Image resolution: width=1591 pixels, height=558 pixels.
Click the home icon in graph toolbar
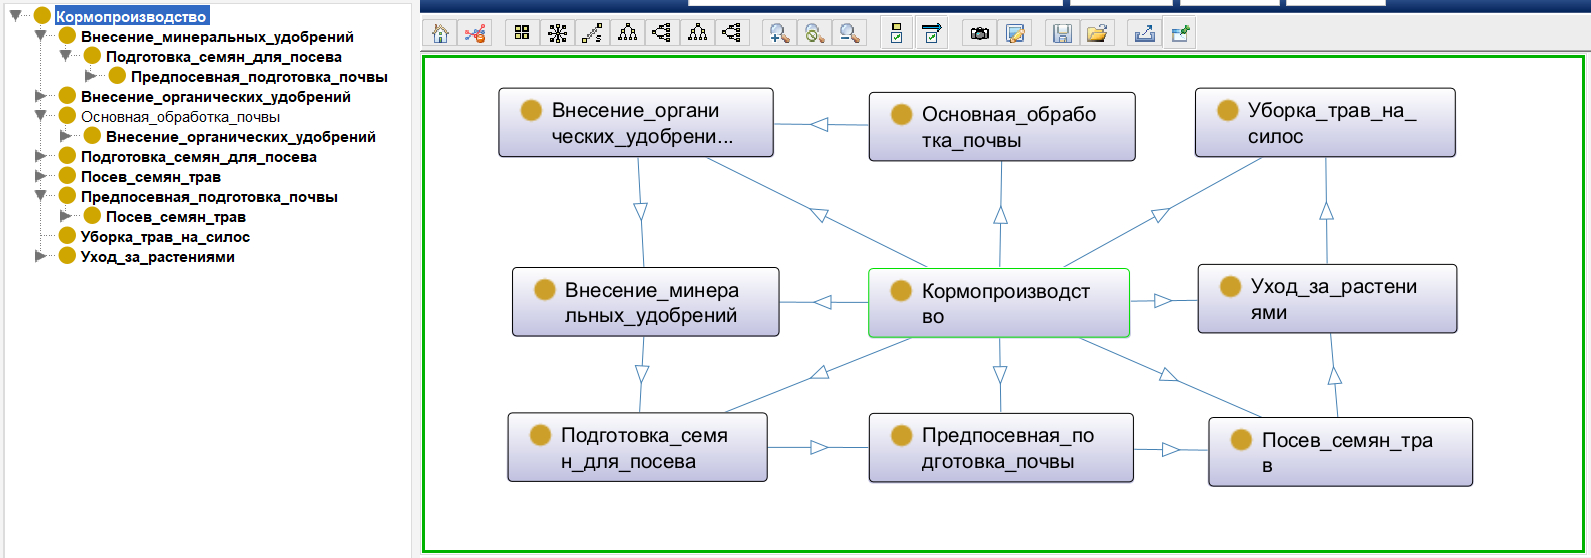(441, 34)
